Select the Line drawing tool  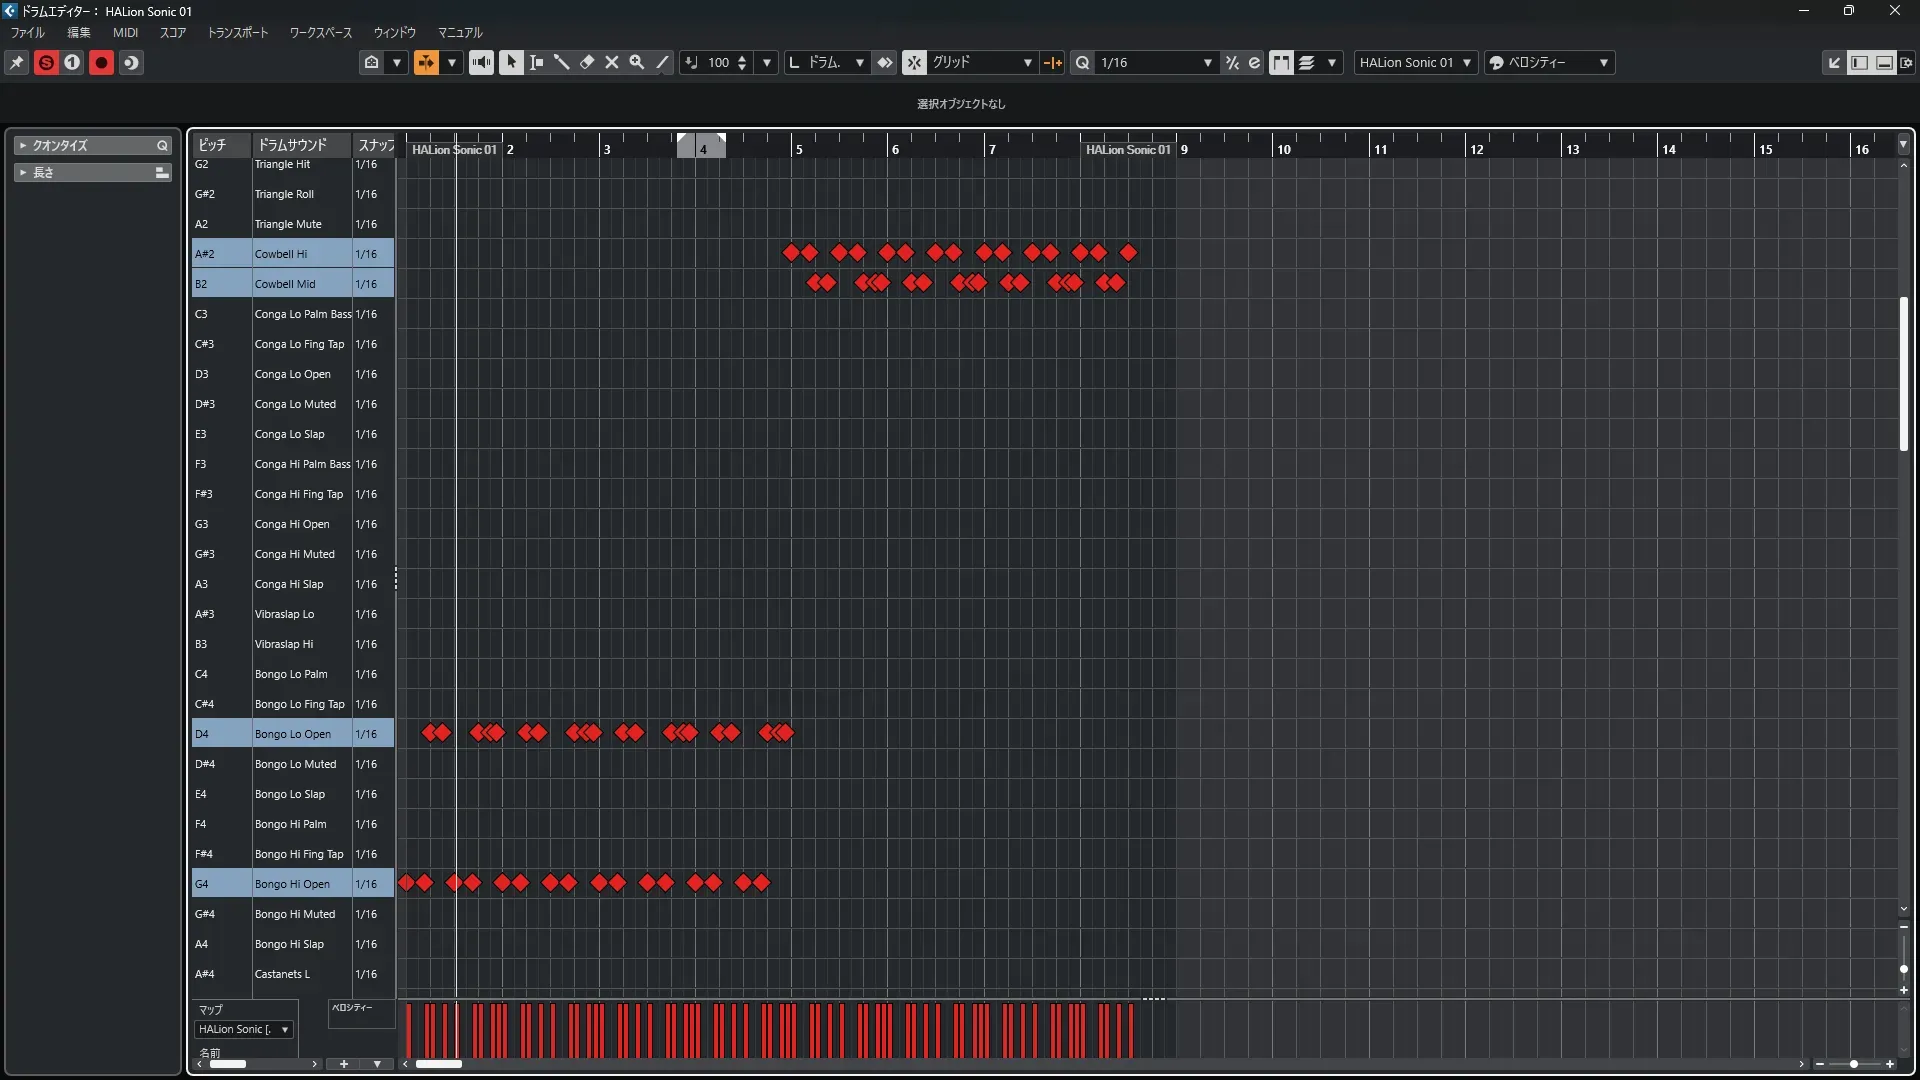tap(662, 62)
